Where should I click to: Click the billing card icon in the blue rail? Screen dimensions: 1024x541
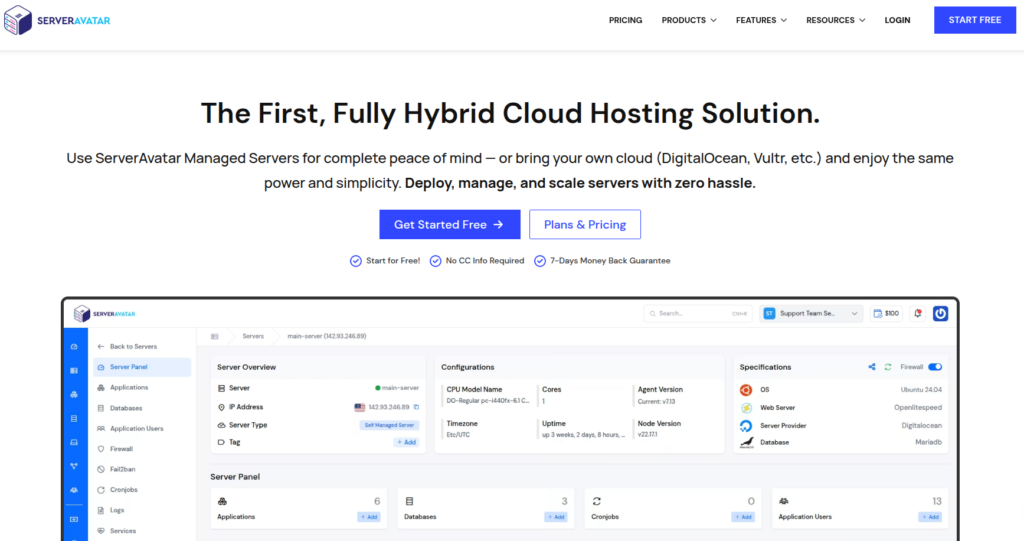point(74,519)
